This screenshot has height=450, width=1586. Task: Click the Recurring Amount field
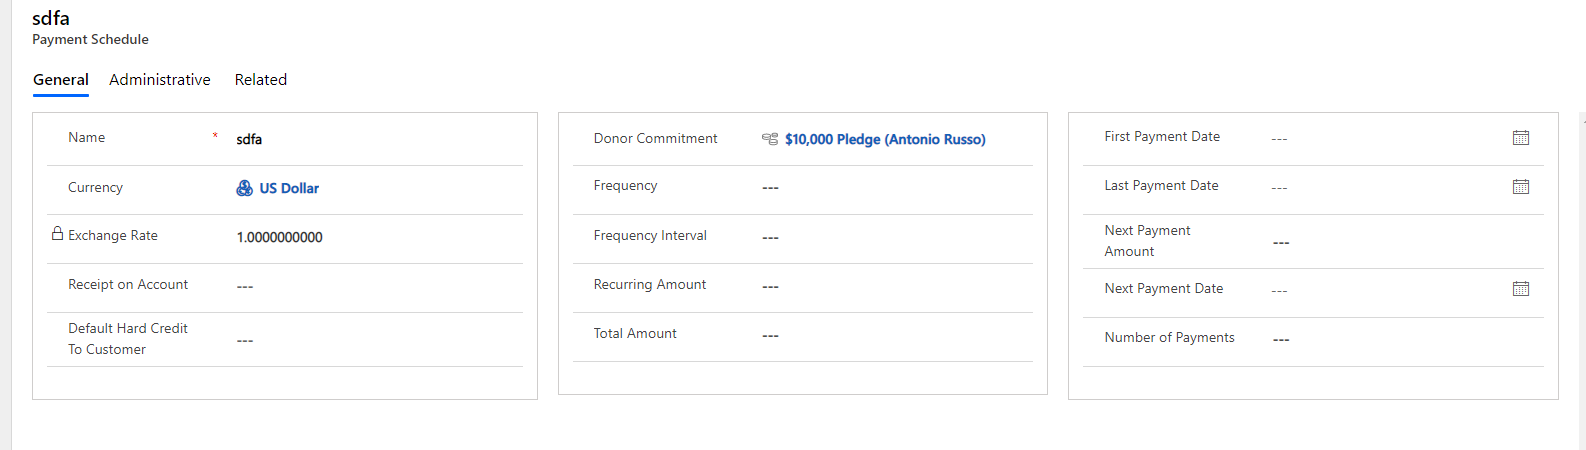[x=895, y=286]
